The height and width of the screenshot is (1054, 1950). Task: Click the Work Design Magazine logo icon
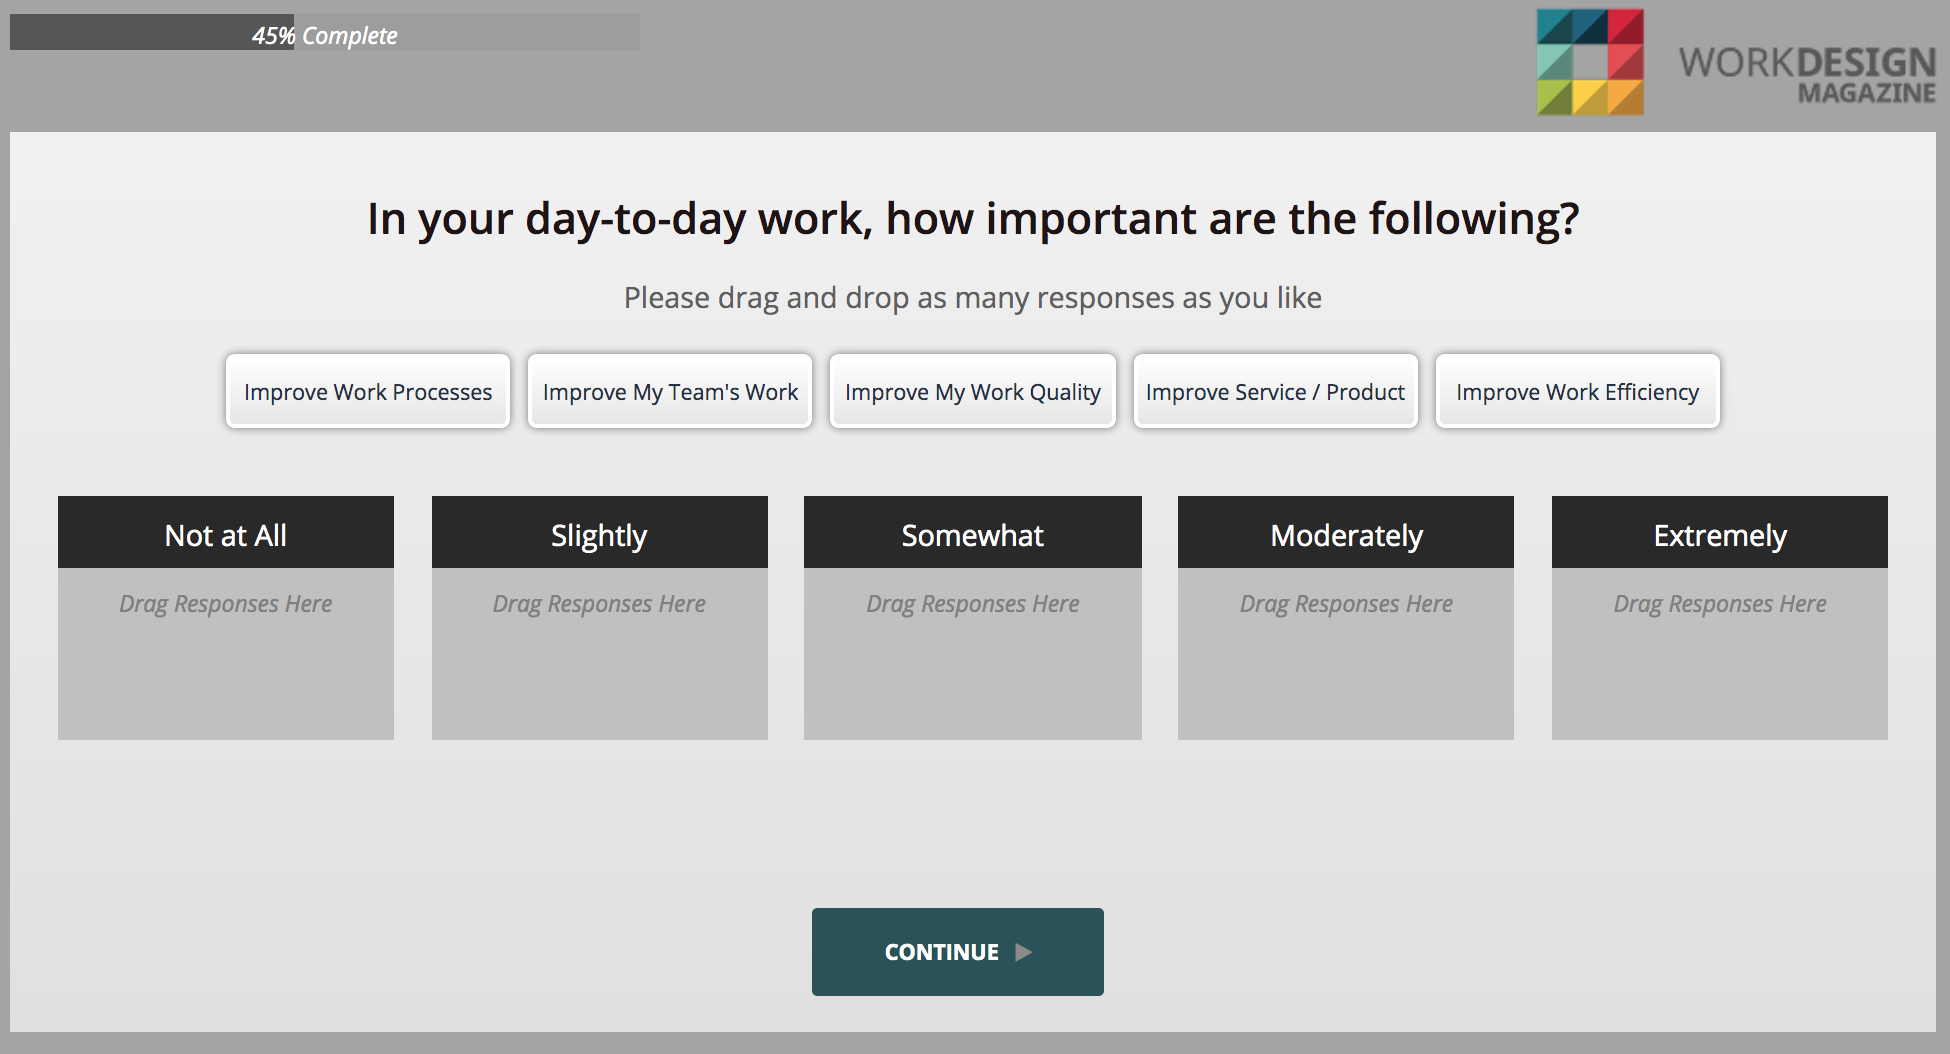tap(1590, 62)
